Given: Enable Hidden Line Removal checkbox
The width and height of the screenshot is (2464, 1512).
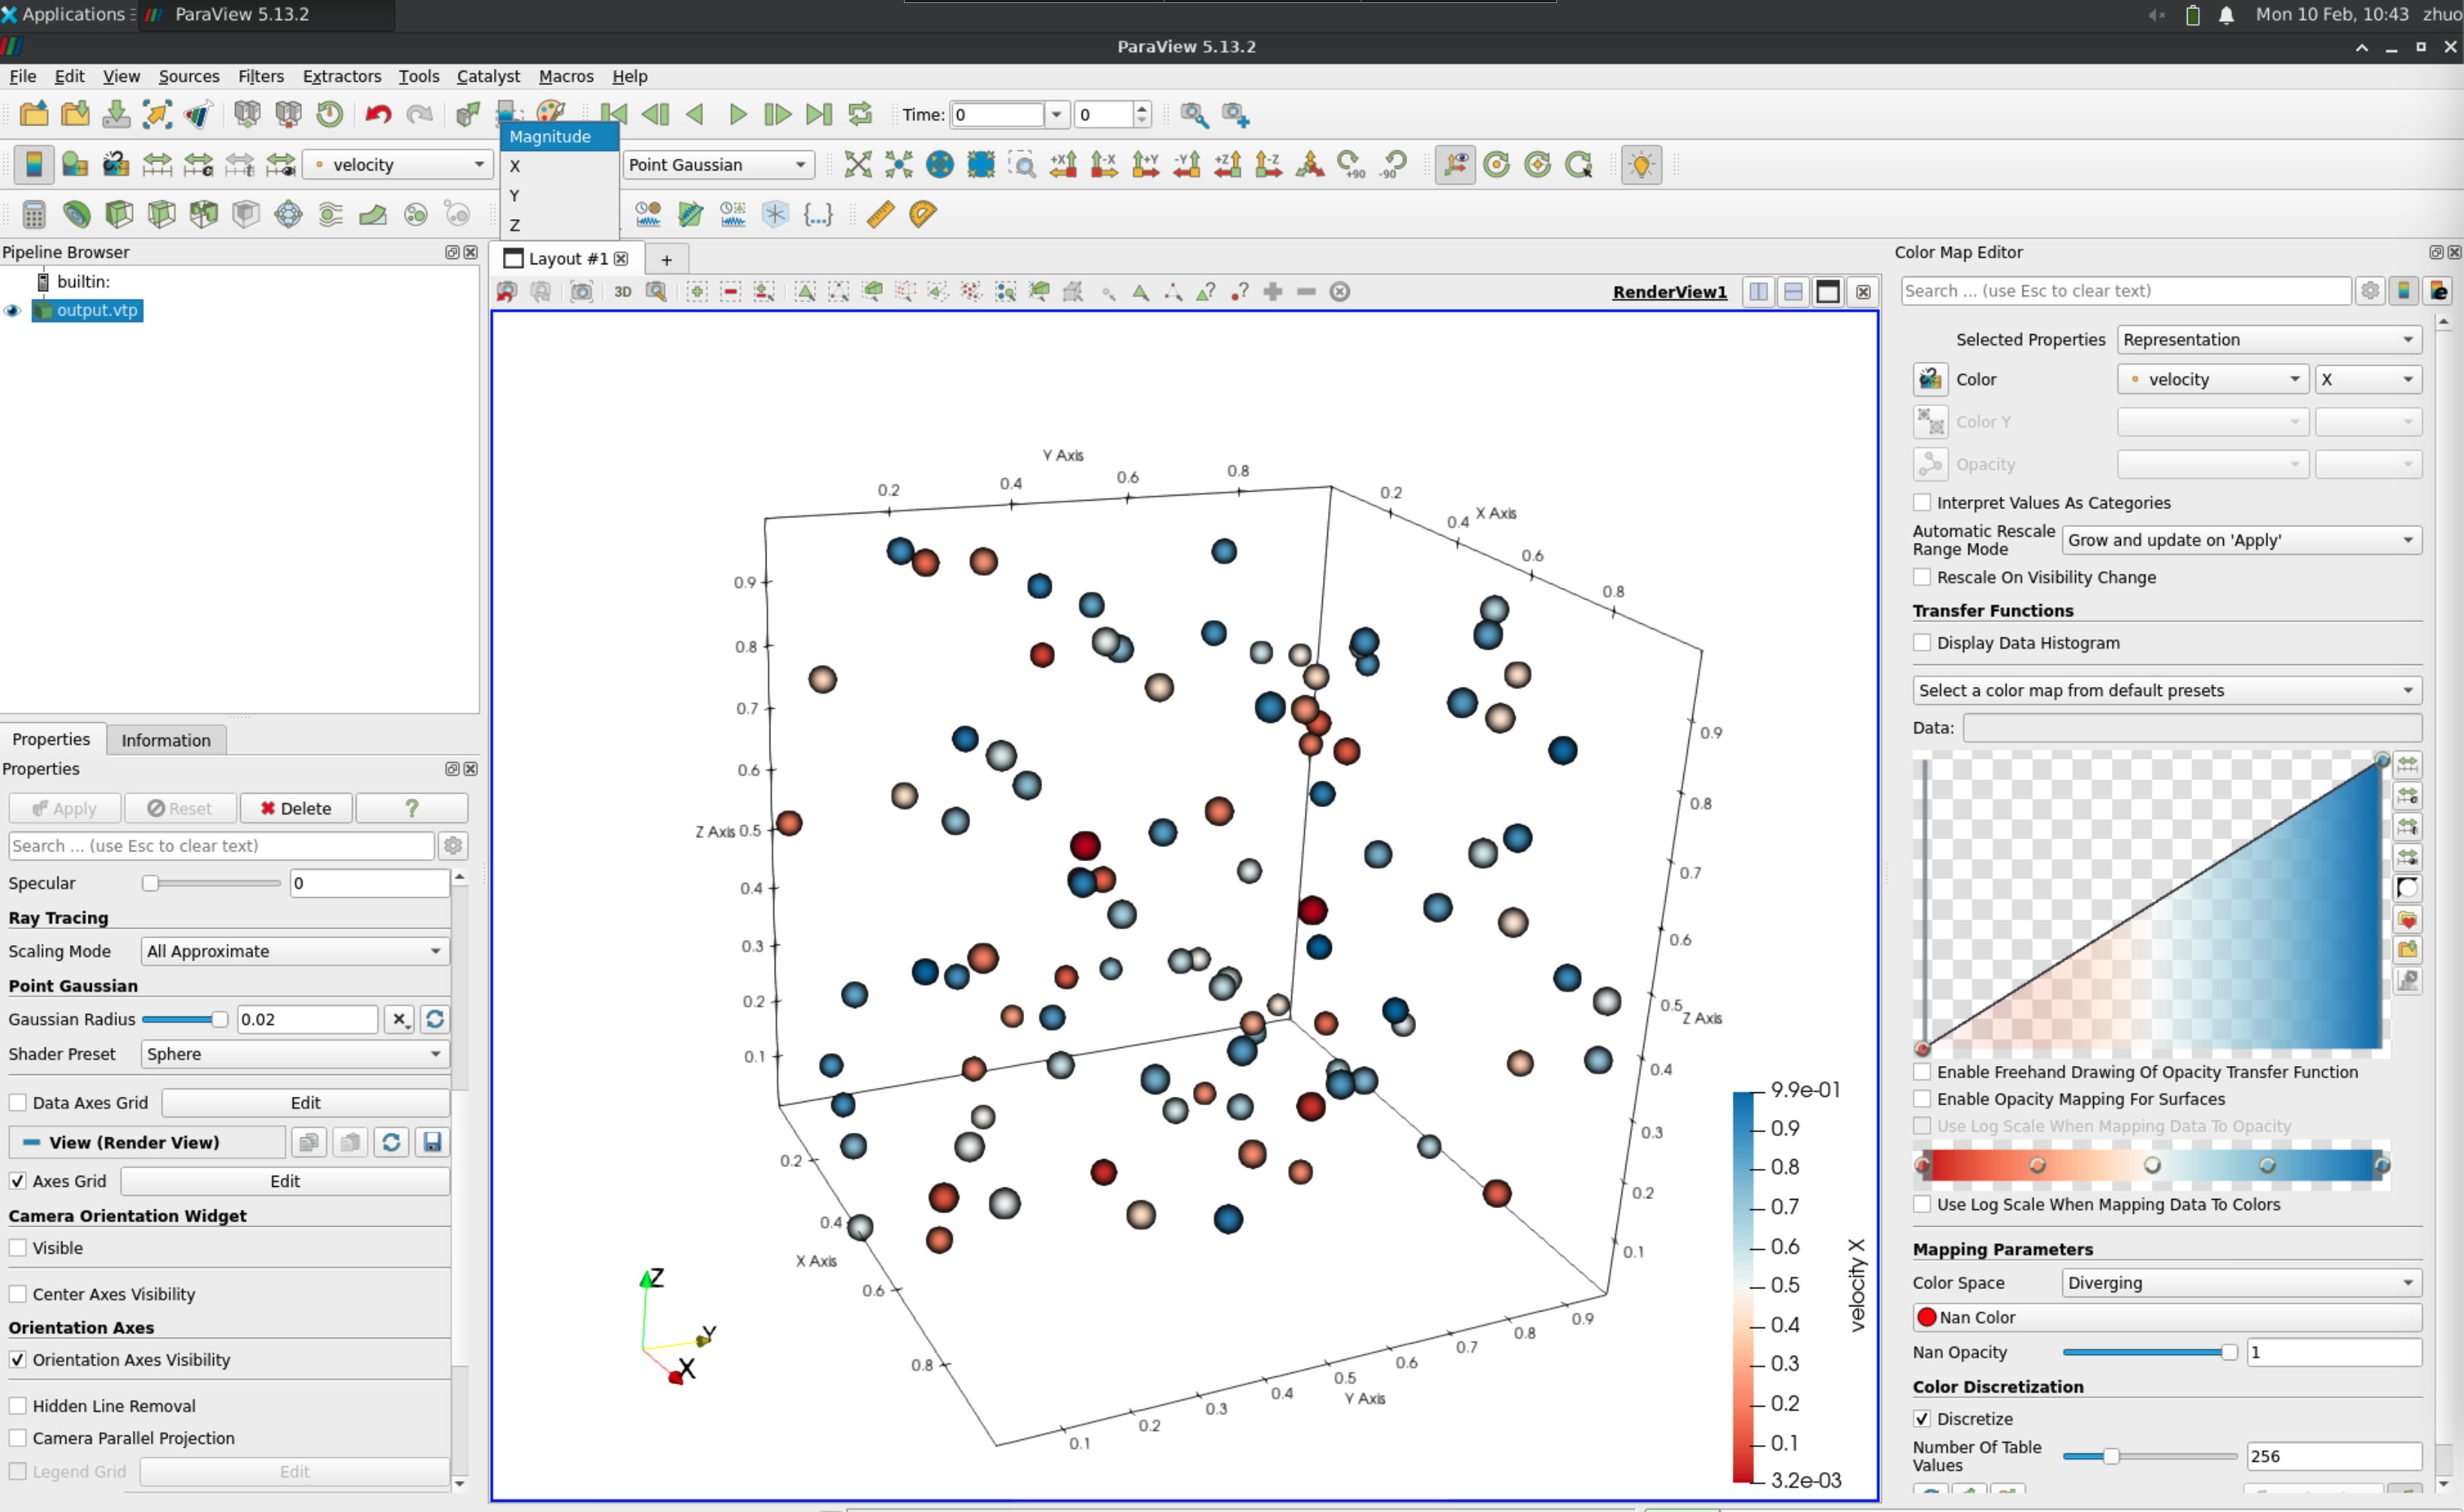Looking at the screenshot, I should (x=18, y=1406).
